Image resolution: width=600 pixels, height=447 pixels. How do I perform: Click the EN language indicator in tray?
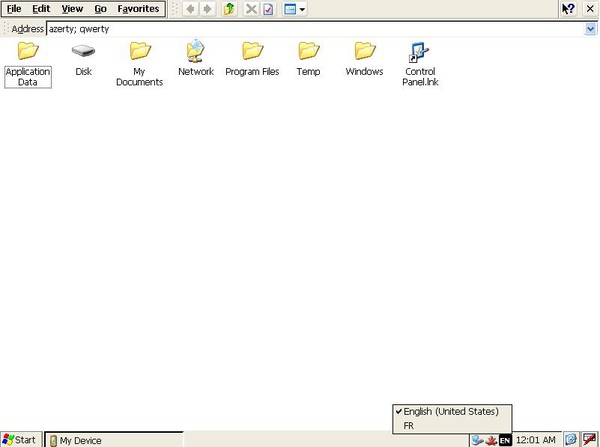[505, 439]
